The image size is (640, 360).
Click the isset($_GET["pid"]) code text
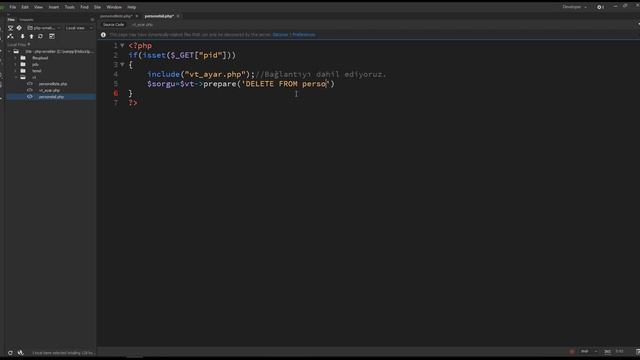186,55
